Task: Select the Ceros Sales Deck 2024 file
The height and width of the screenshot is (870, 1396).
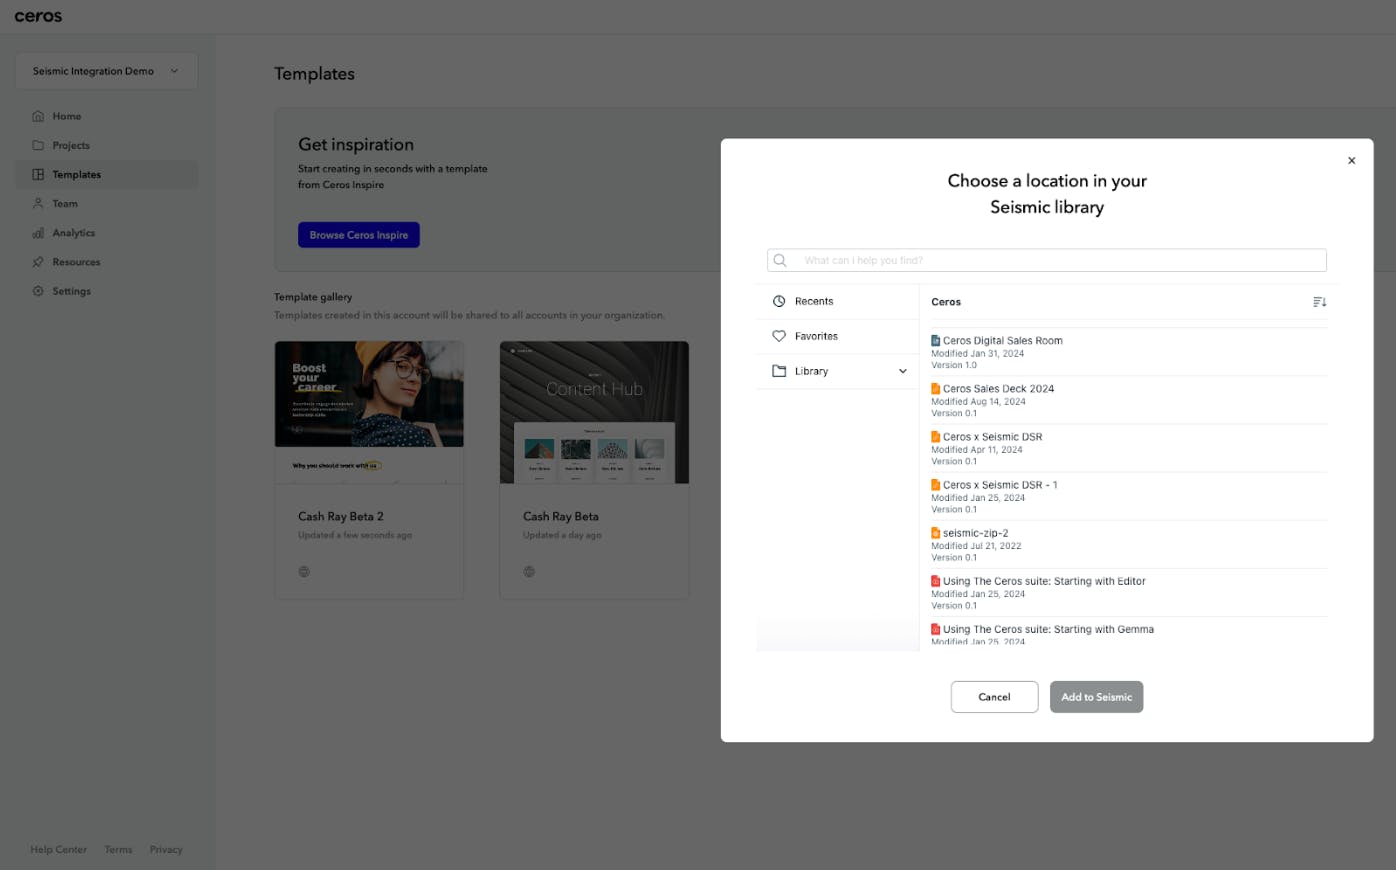Action: (x=1129, y=400)
